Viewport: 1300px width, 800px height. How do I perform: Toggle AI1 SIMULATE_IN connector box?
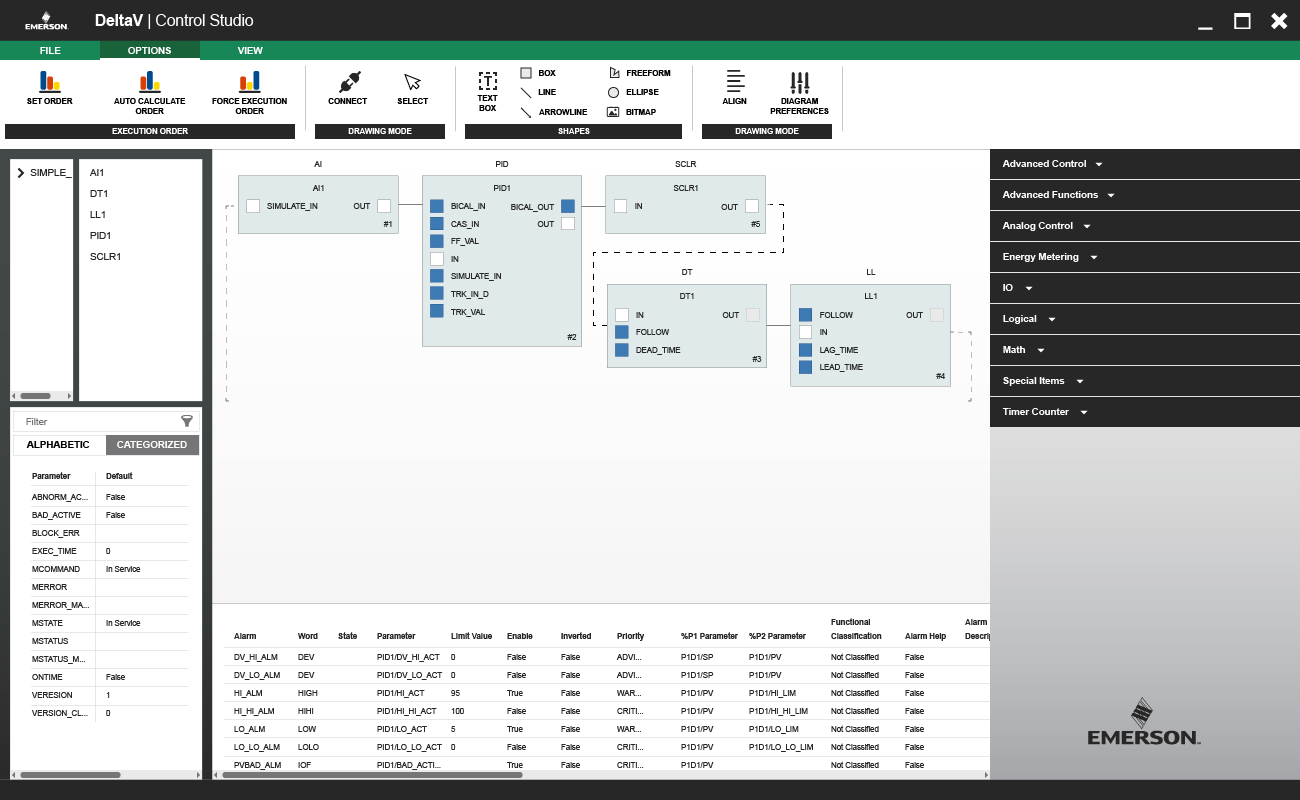click(x=253, y=206)
